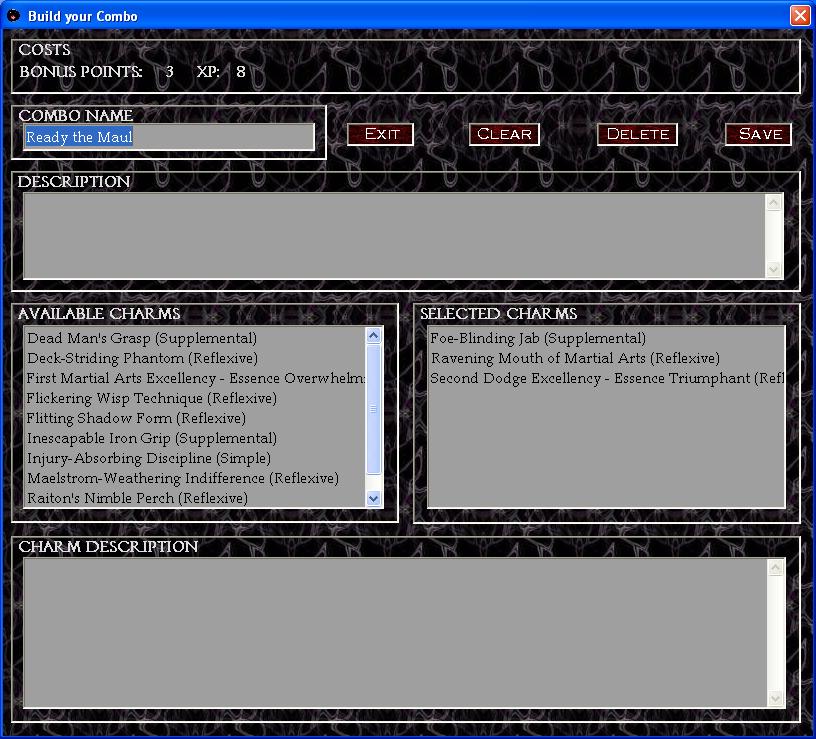Viewport: 816px width, 739px height.
Task: Click Available Charms scrollbar down arrow
Action: coord(374,499)
